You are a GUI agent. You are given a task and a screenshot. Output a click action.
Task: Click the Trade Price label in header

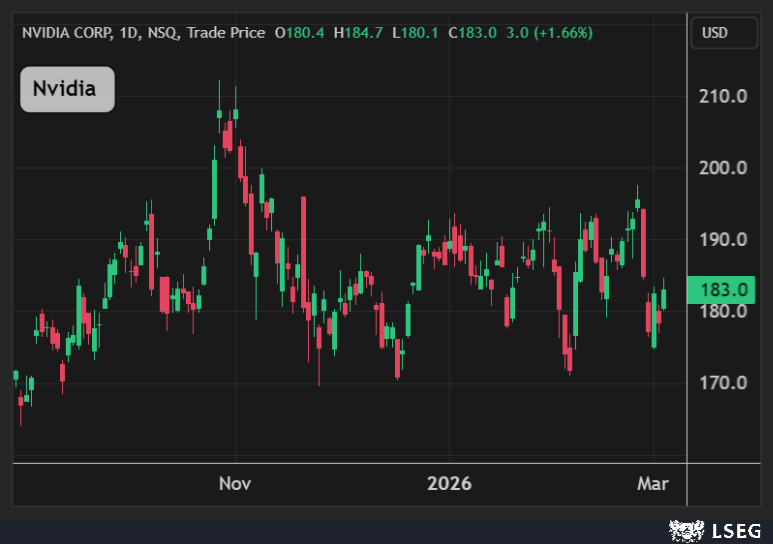(x=226, y=33)
